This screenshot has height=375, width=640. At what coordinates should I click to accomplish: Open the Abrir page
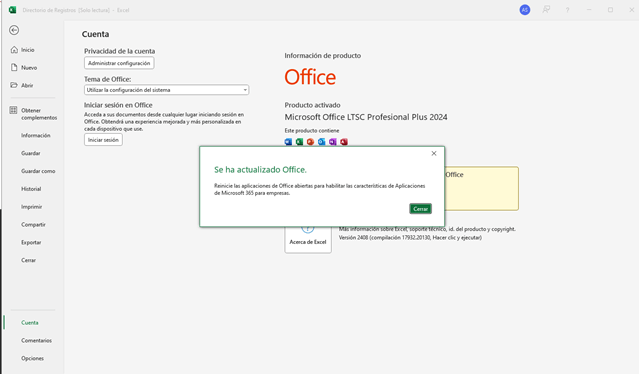27,85
